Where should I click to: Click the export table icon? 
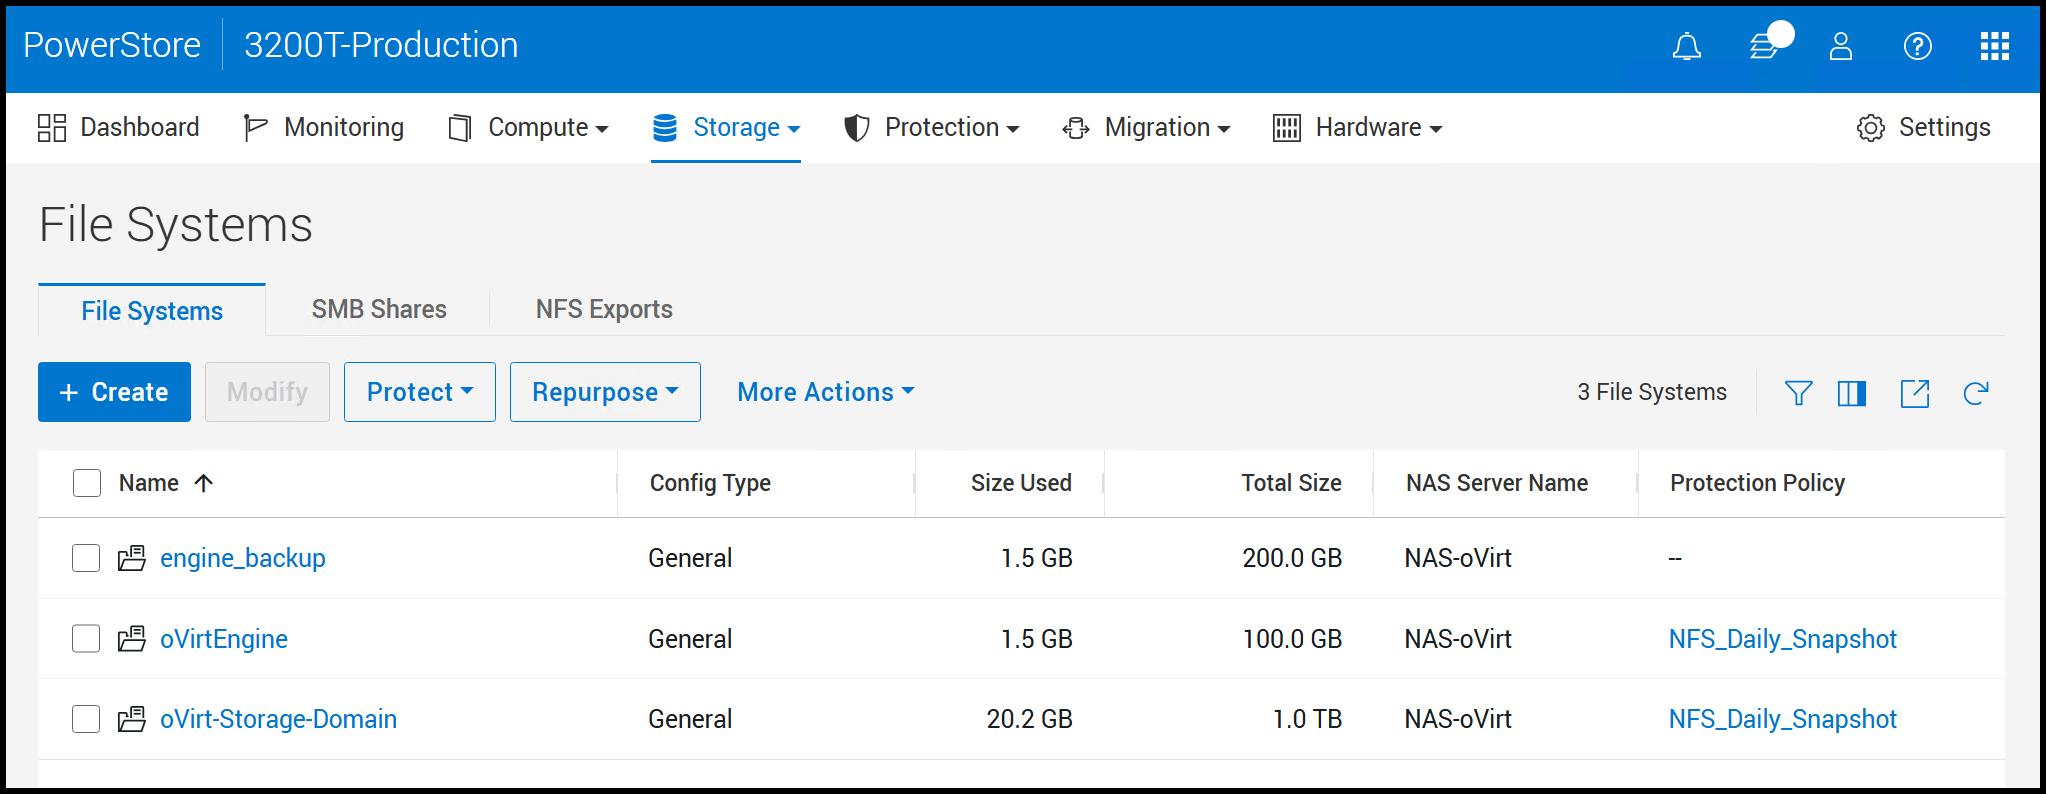click(1915, 393)
